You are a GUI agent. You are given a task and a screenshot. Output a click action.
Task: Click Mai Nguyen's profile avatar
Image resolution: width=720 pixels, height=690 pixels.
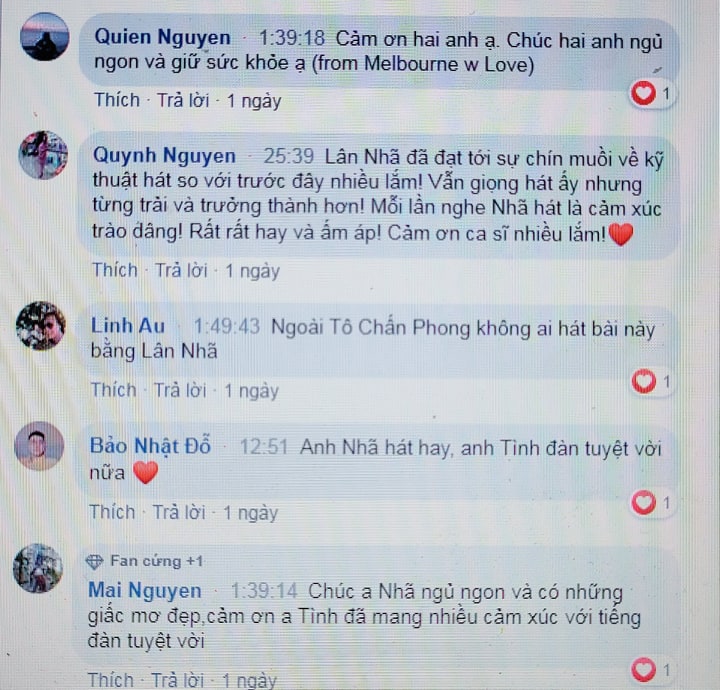click(38, 568)
